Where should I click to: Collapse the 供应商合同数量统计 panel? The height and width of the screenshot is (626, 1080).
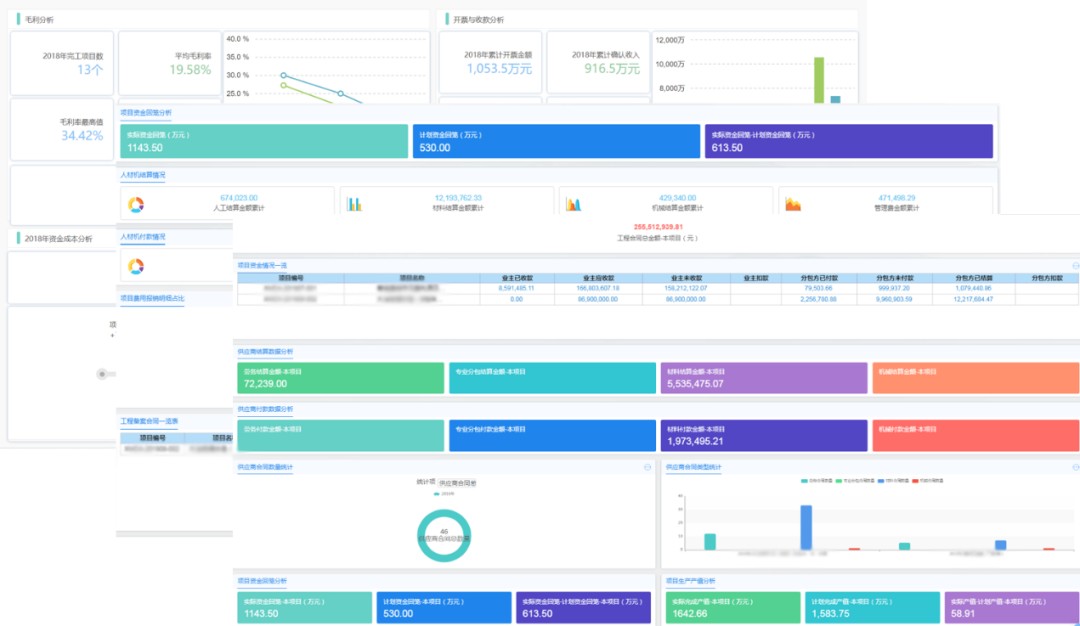pos(647,467)
